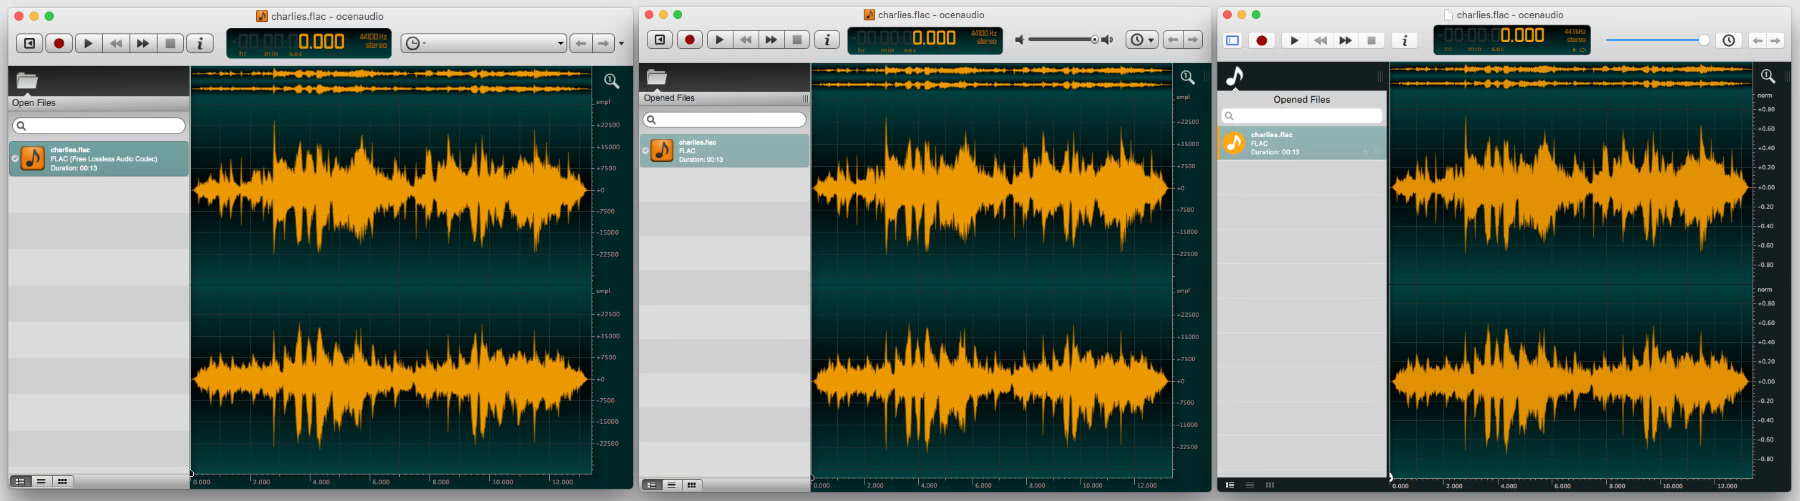Click music note icon in right window sidebar

pyautogui.click(x=1235, y=76)
